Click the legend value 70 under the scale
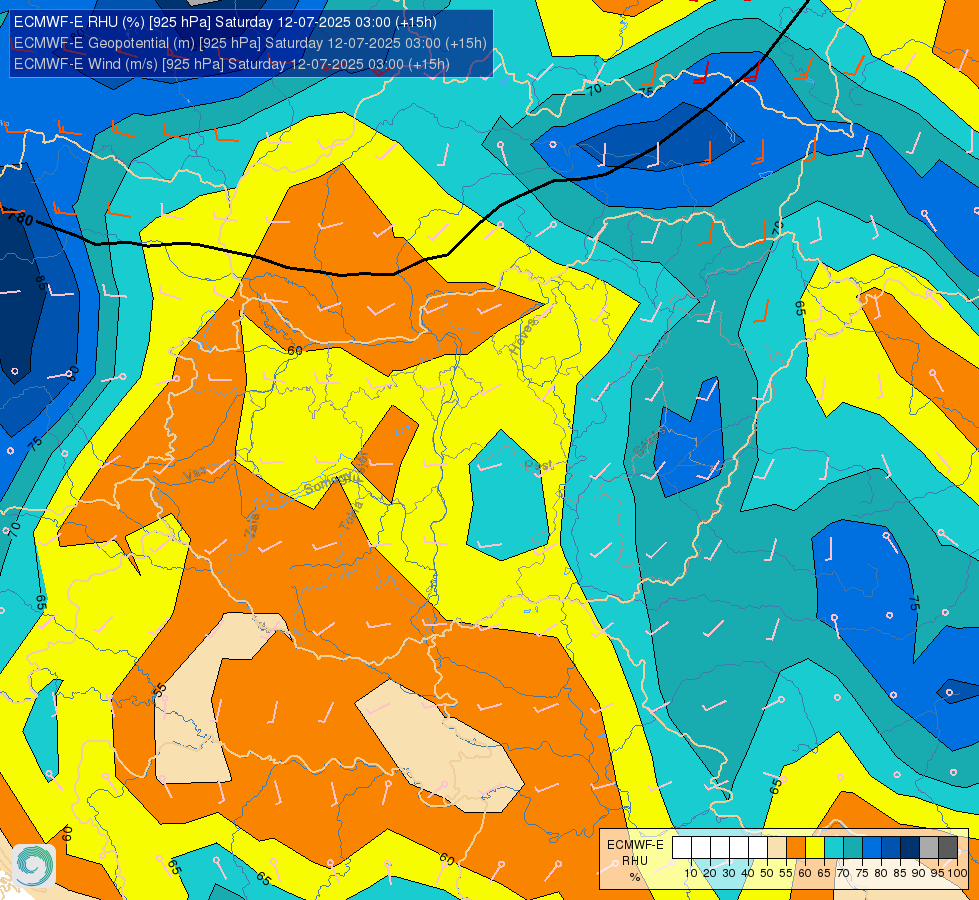 pos(843,873)
